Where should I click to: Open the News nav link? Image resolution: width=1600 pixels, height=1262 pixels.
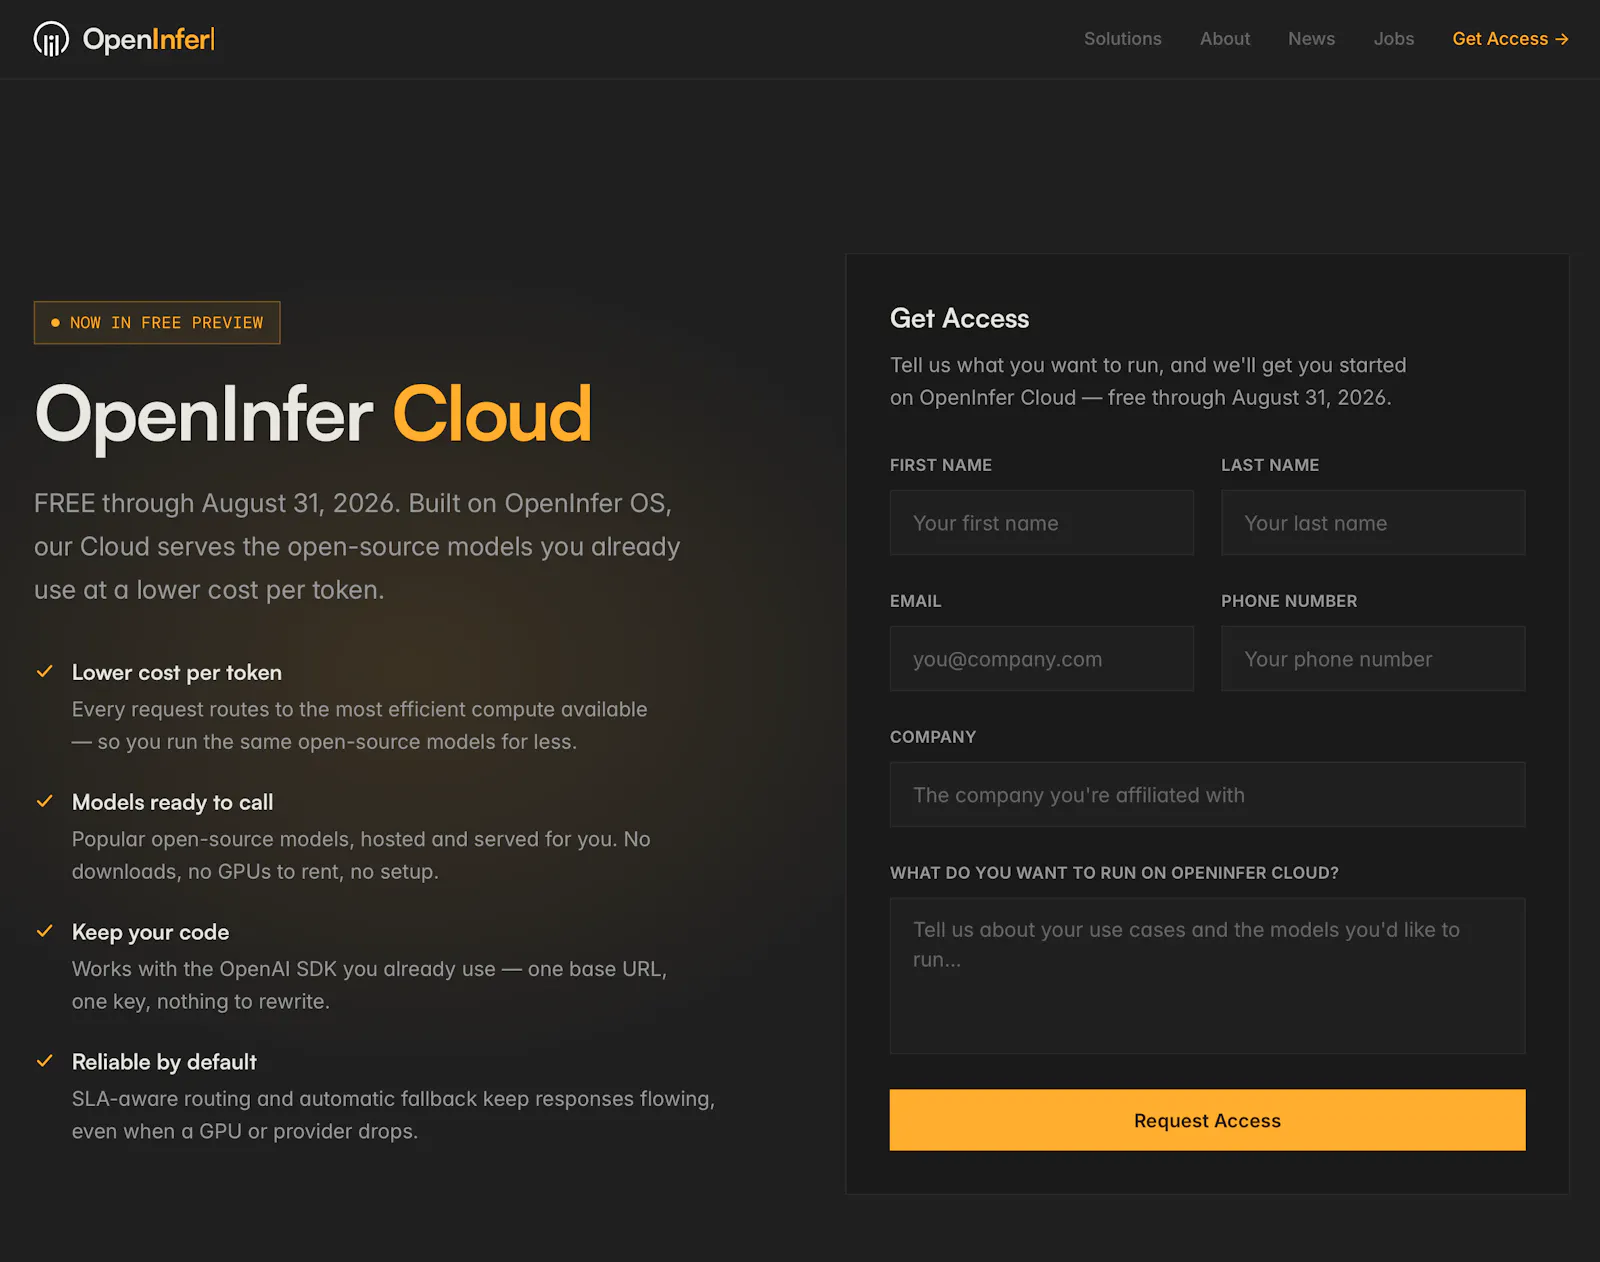click(1311, 39)
